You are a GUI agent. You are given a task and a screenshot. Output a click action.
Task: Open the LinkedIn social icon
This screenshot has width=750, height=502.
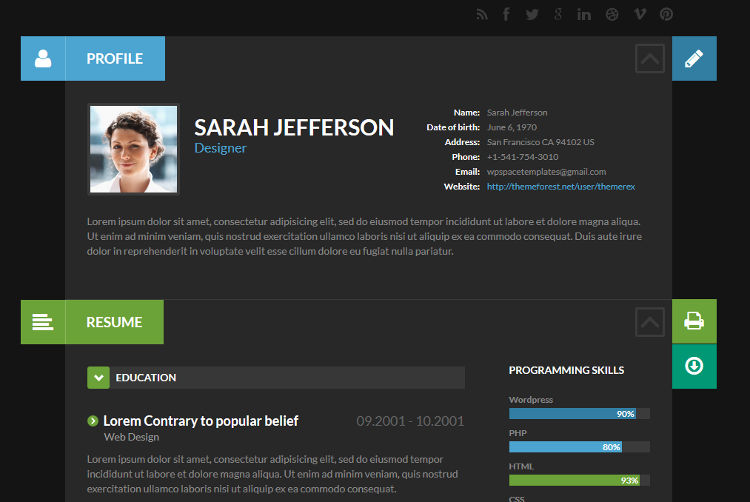584,15
